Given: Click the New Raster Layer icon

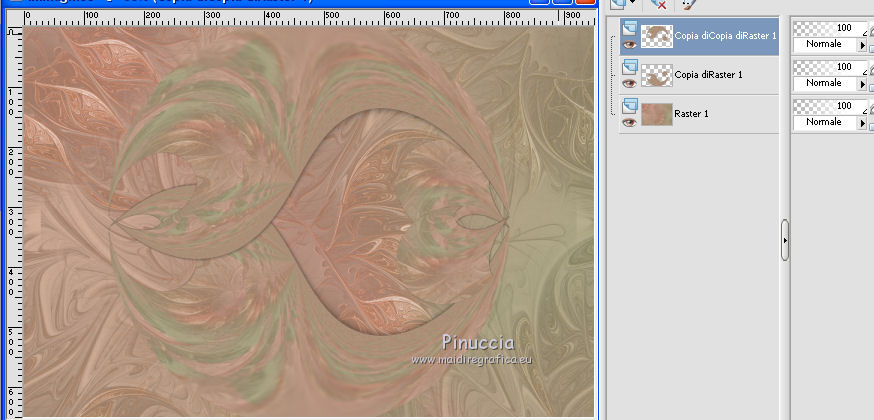Looking at the screenshot, I should click(617, 3).
